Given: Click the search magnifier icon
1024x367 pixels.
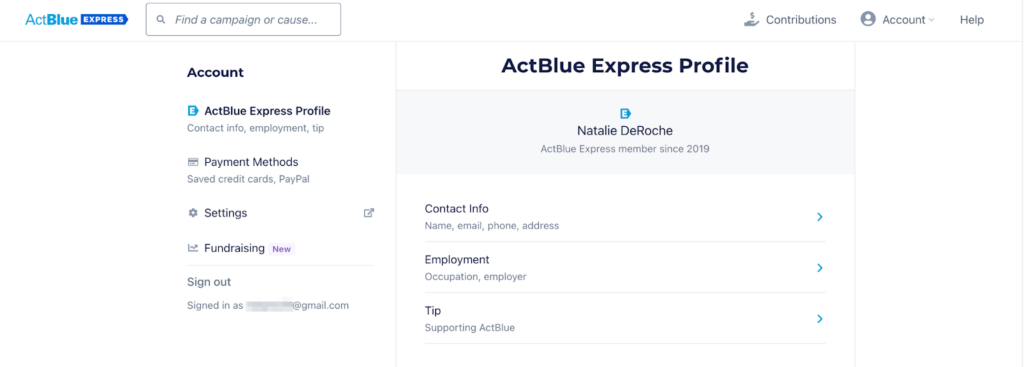Looking at the screenshot, I should 161,20.
